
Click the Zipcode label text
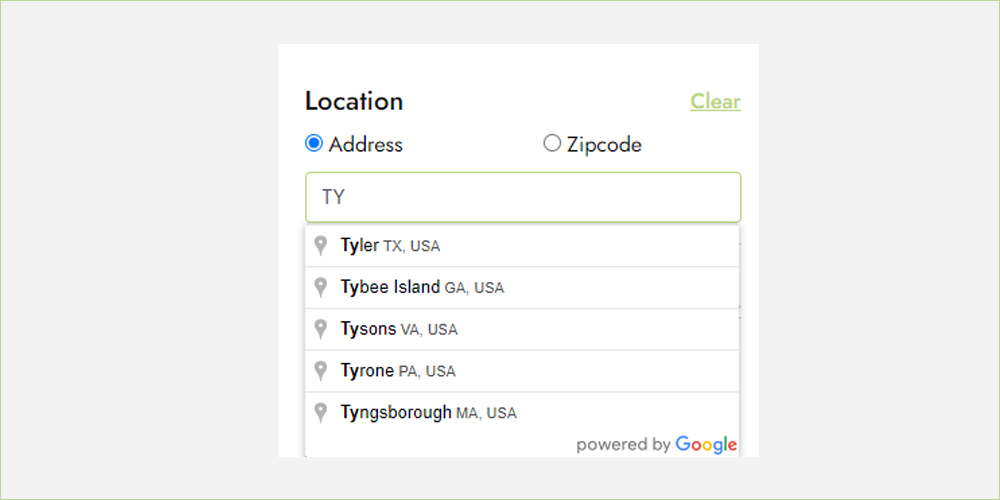(604, 145)
